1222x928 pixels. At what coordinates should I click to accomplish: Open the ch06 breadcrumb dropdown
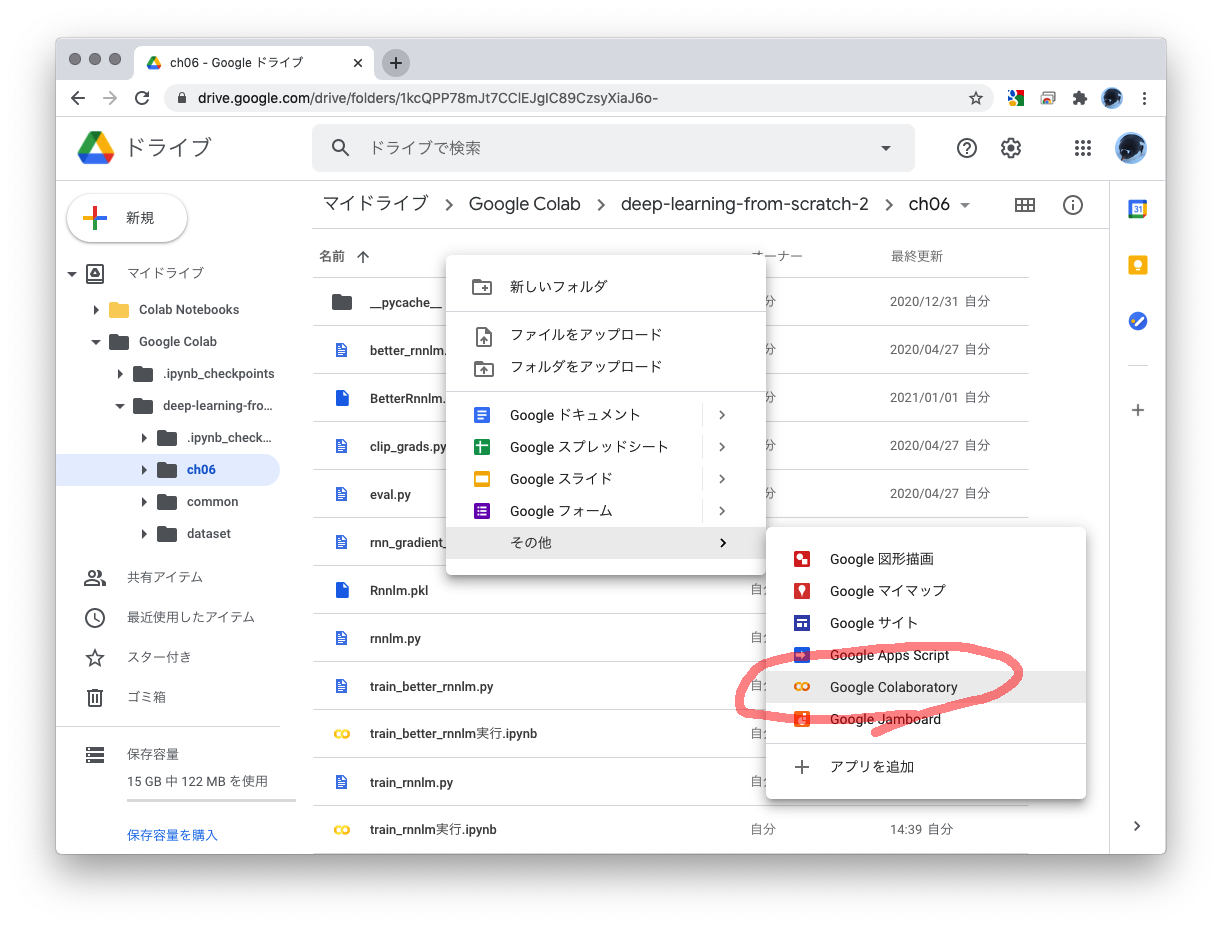(965, 205)
